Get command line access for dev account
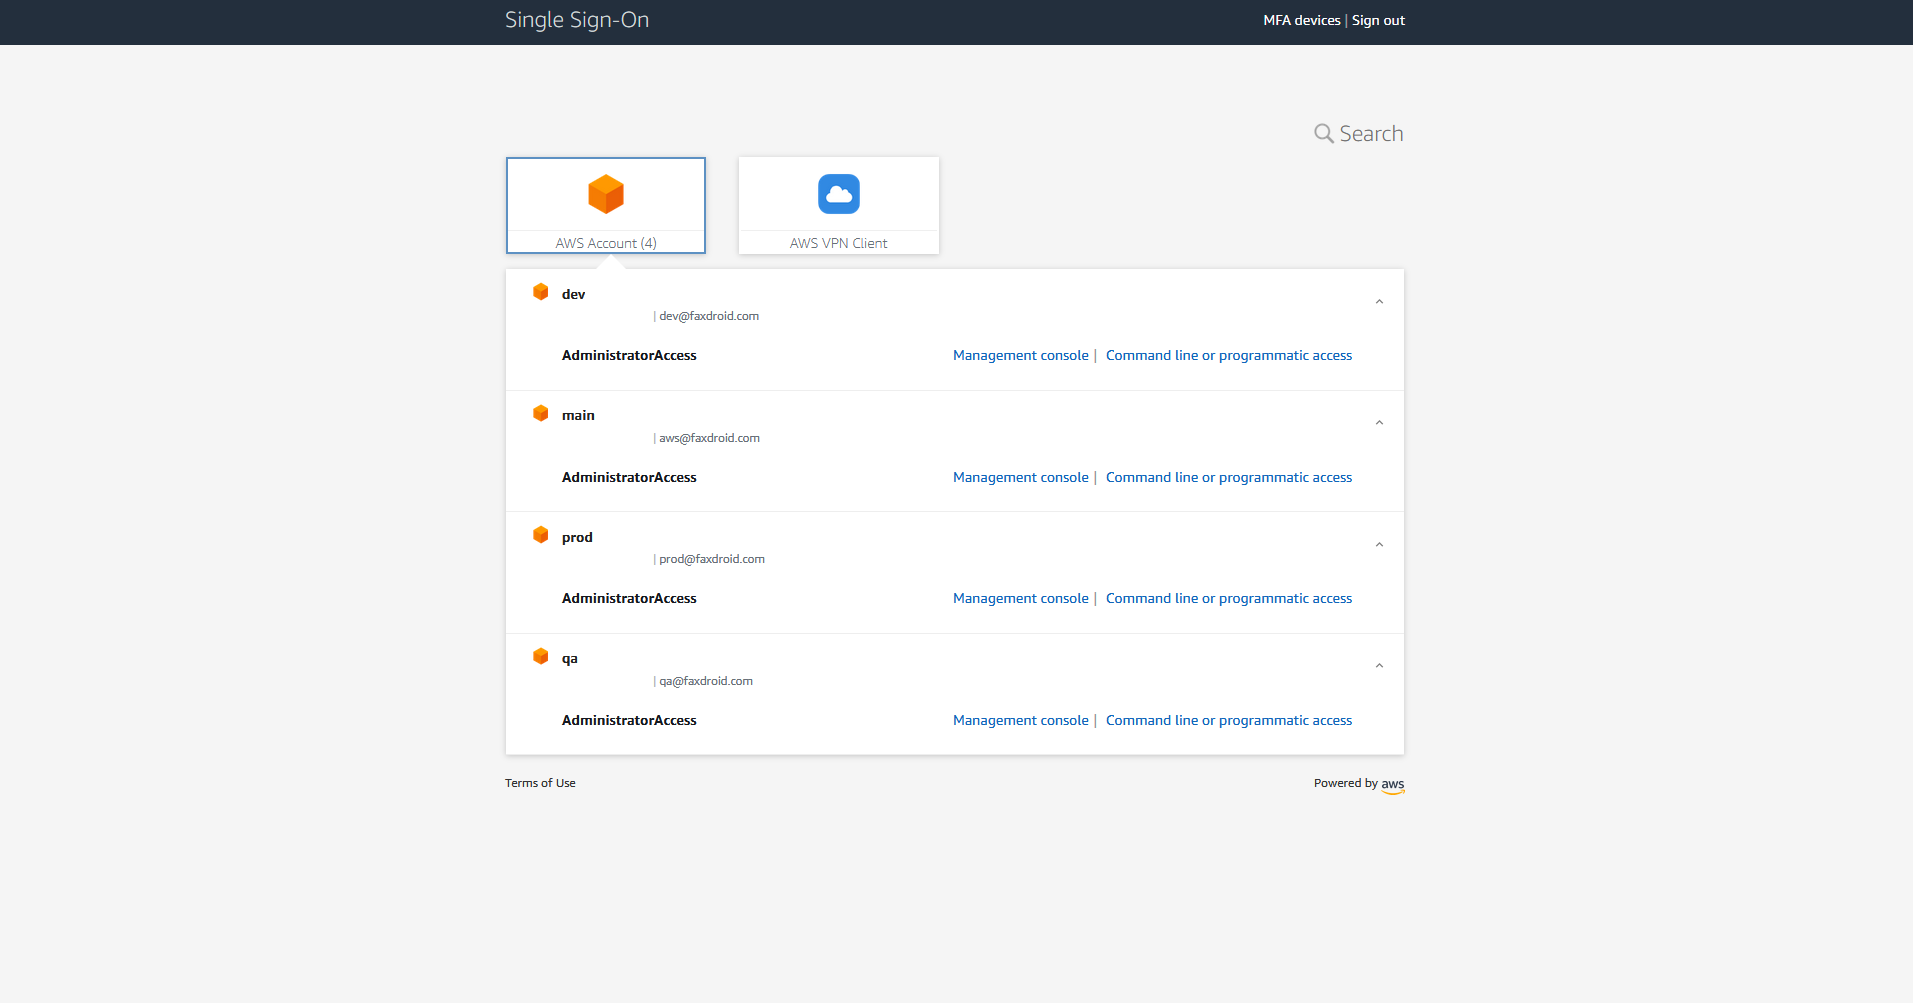The image size is (1913, 1003). 1229,355
